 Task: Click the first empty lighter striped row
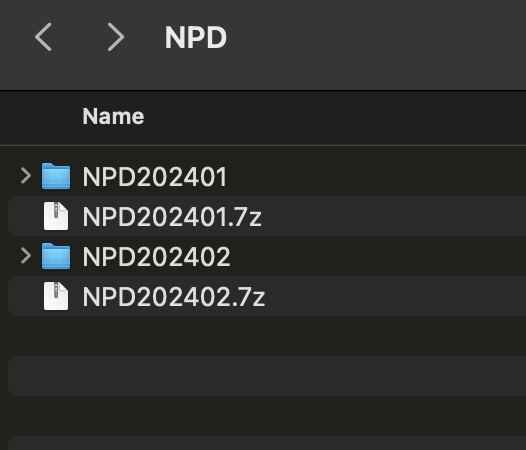point(267,376)
